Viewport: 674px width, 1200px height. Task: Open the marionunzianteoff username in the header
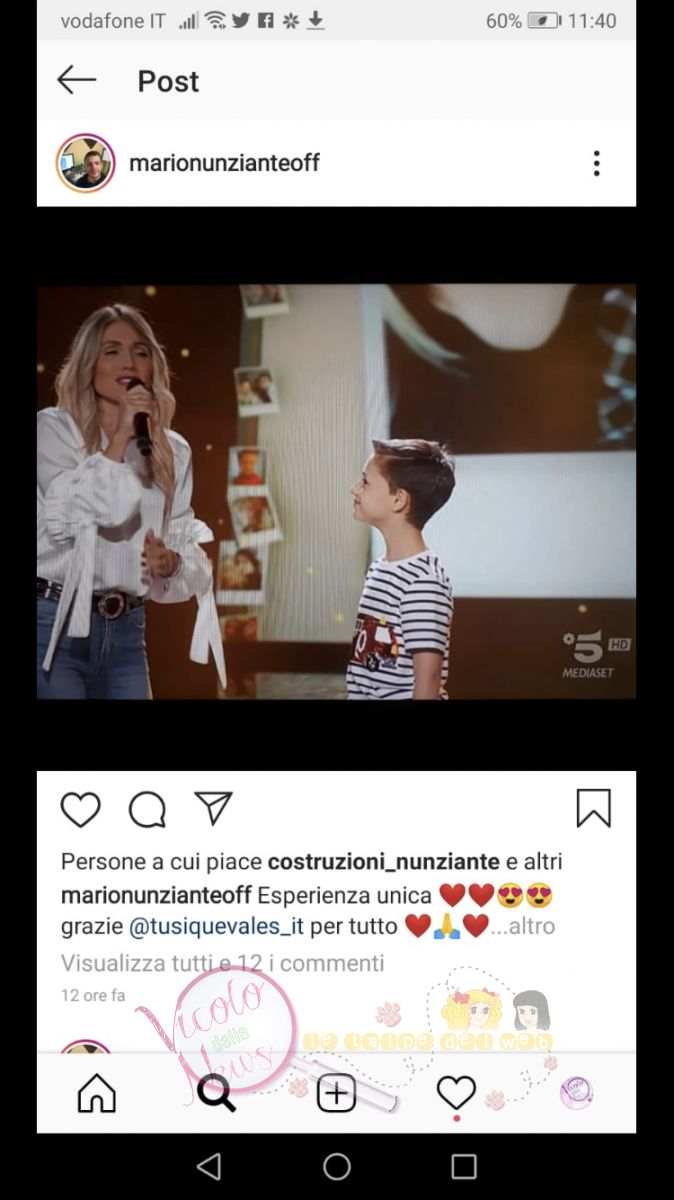(224, 163)
